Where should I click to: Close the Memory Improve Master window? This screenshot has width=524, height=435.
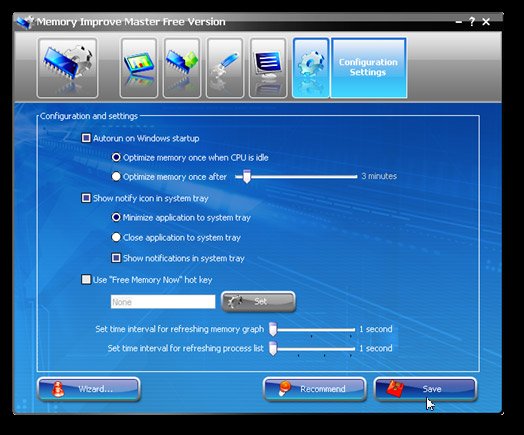click(486, 22)
